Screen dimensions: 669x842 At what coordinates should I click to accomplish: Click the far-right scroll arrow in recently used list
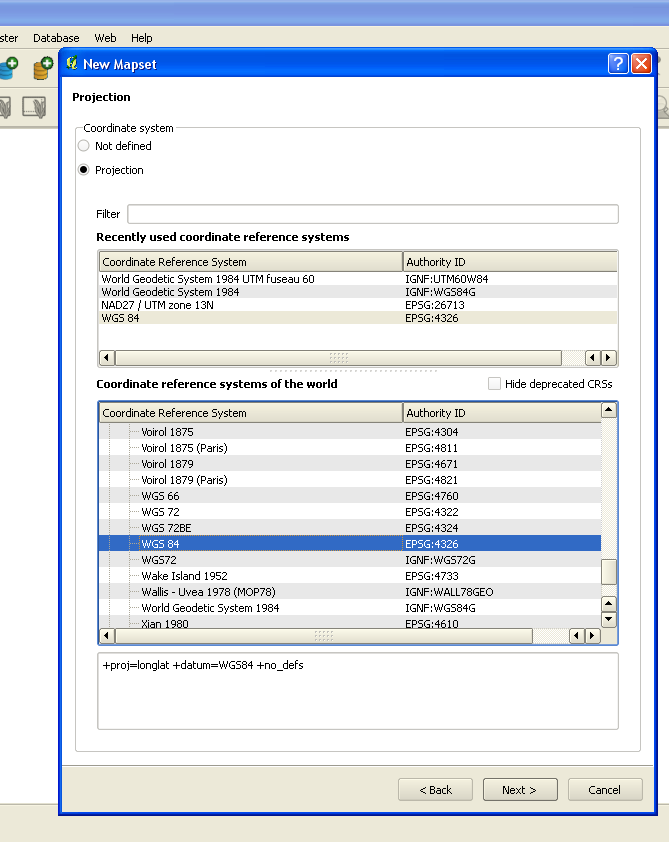pyautogui.click(x=608, y=358)
